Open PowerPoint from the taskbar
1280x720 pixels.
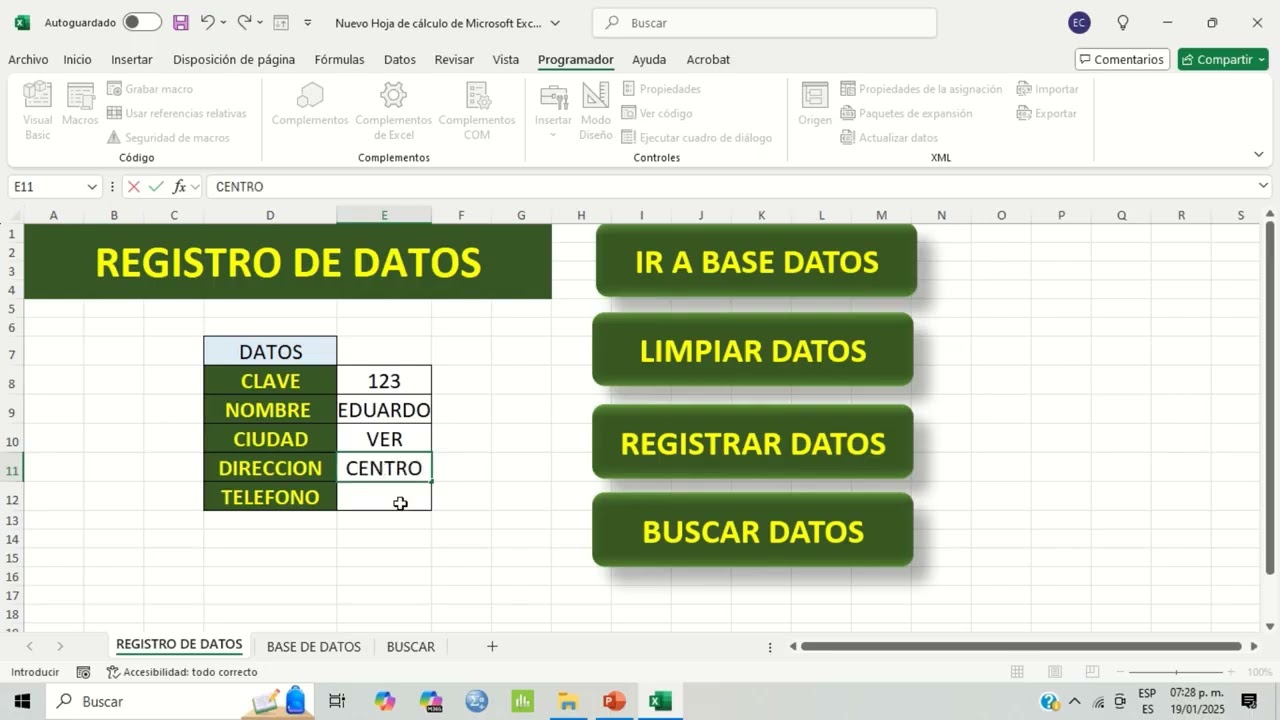pyautogui.click(x=614, y=701)
